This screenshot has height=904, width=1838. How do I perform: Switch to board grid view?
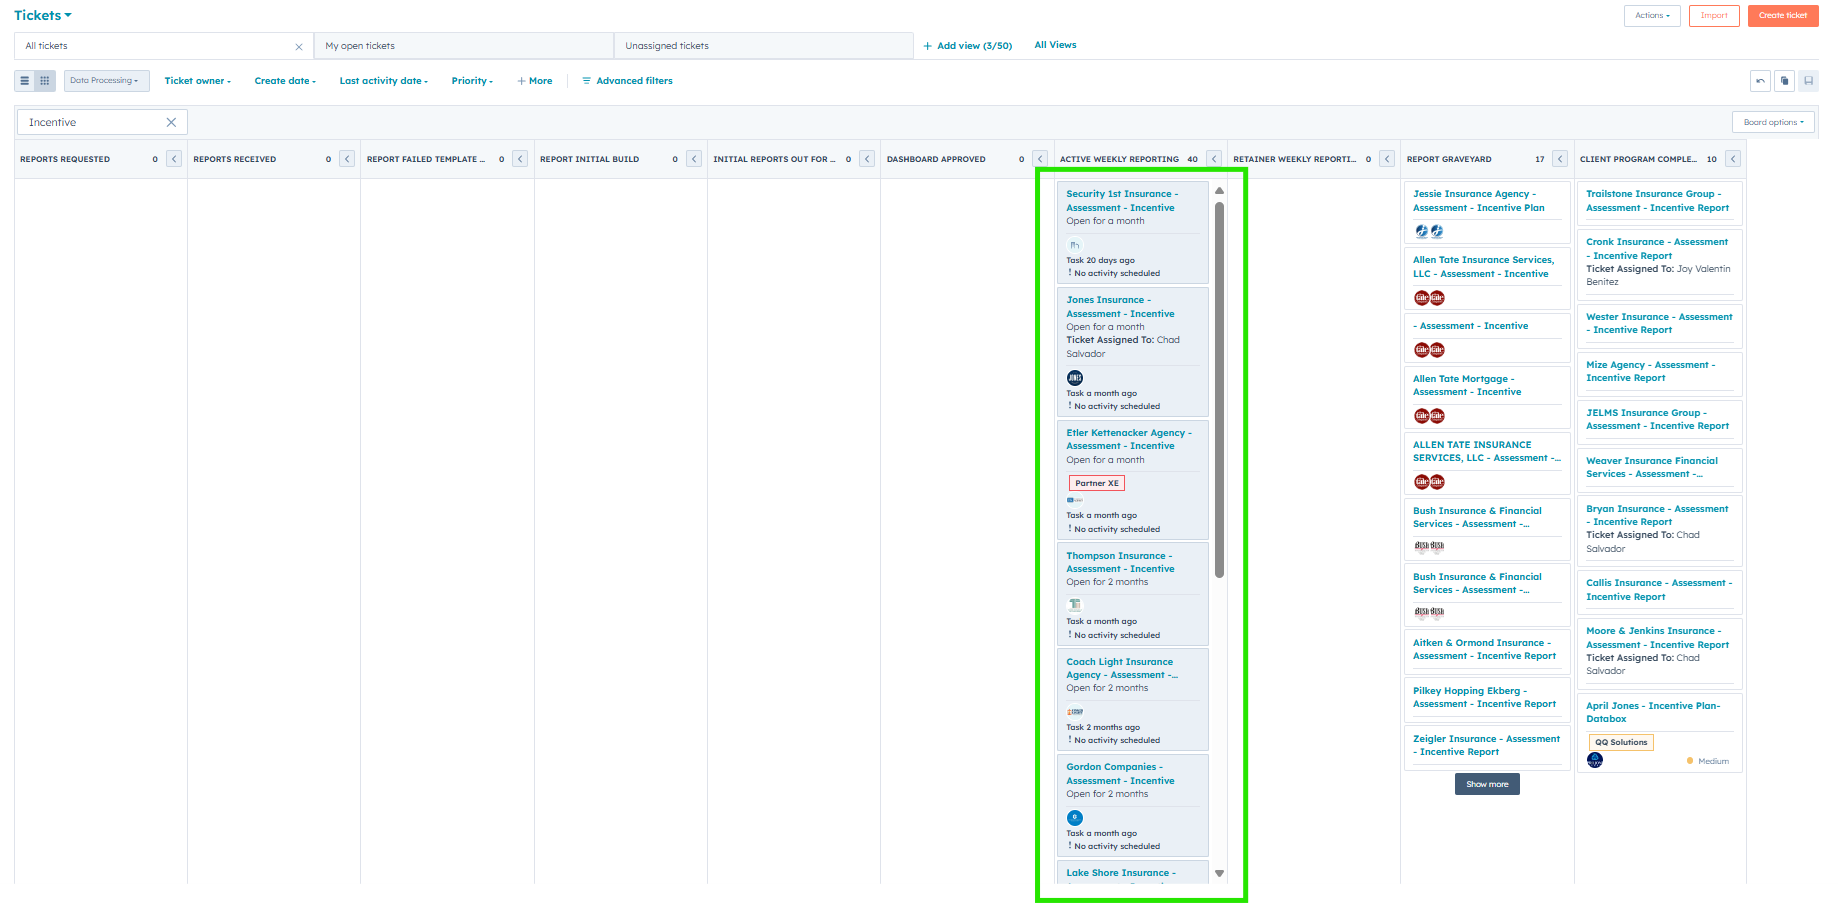pos(45,81)
